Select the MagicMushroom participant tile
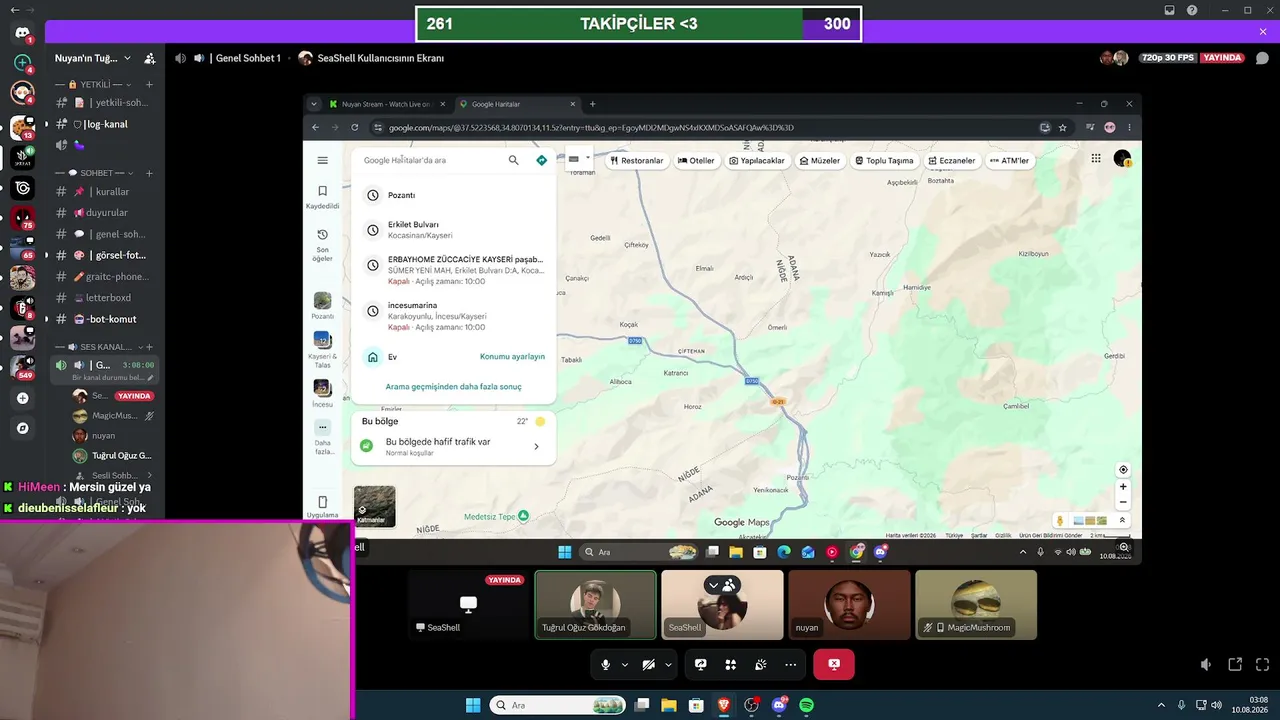This screenshot has height=720, width=1280. [x=976, y=605]
